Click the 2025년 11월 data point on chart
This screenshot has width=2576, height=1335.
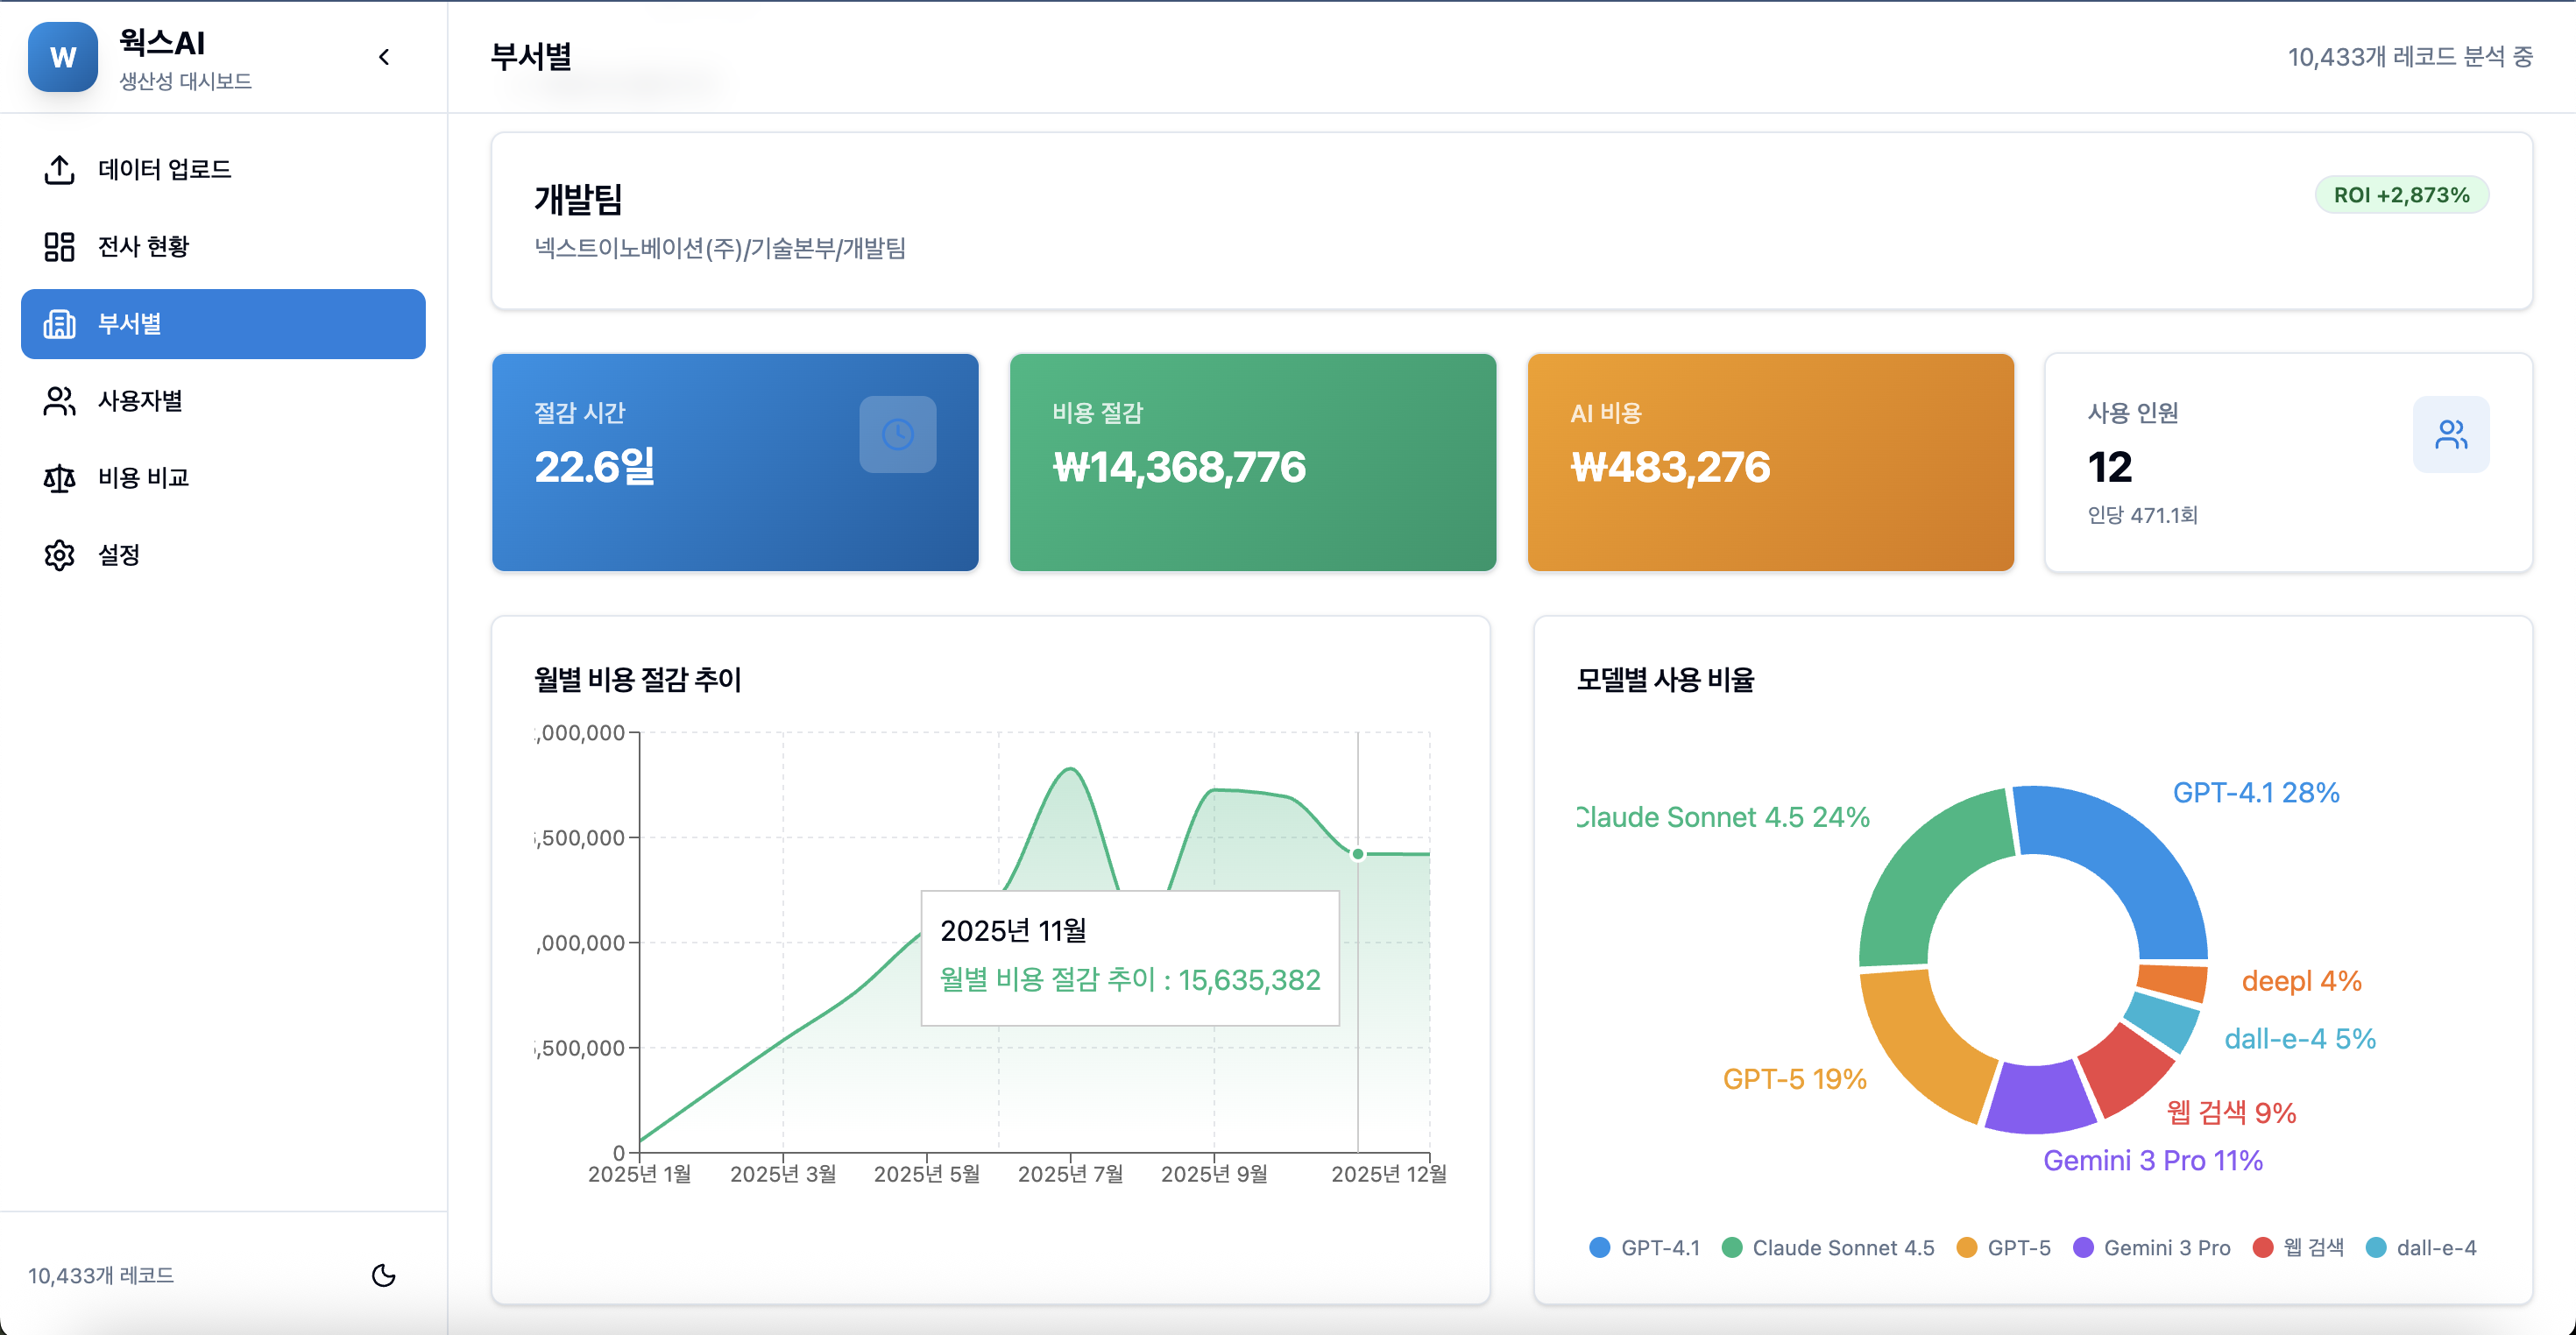coord(1357,854)
